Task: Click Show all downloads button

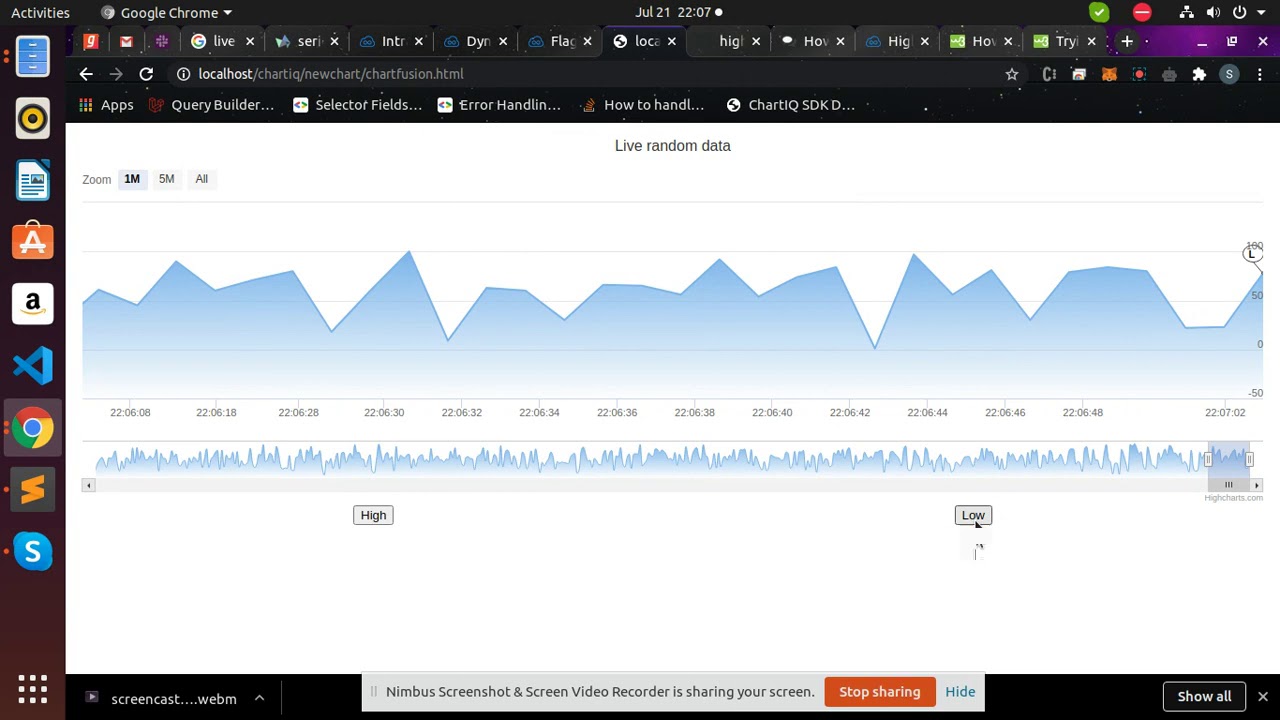Action: (1204, 697)
